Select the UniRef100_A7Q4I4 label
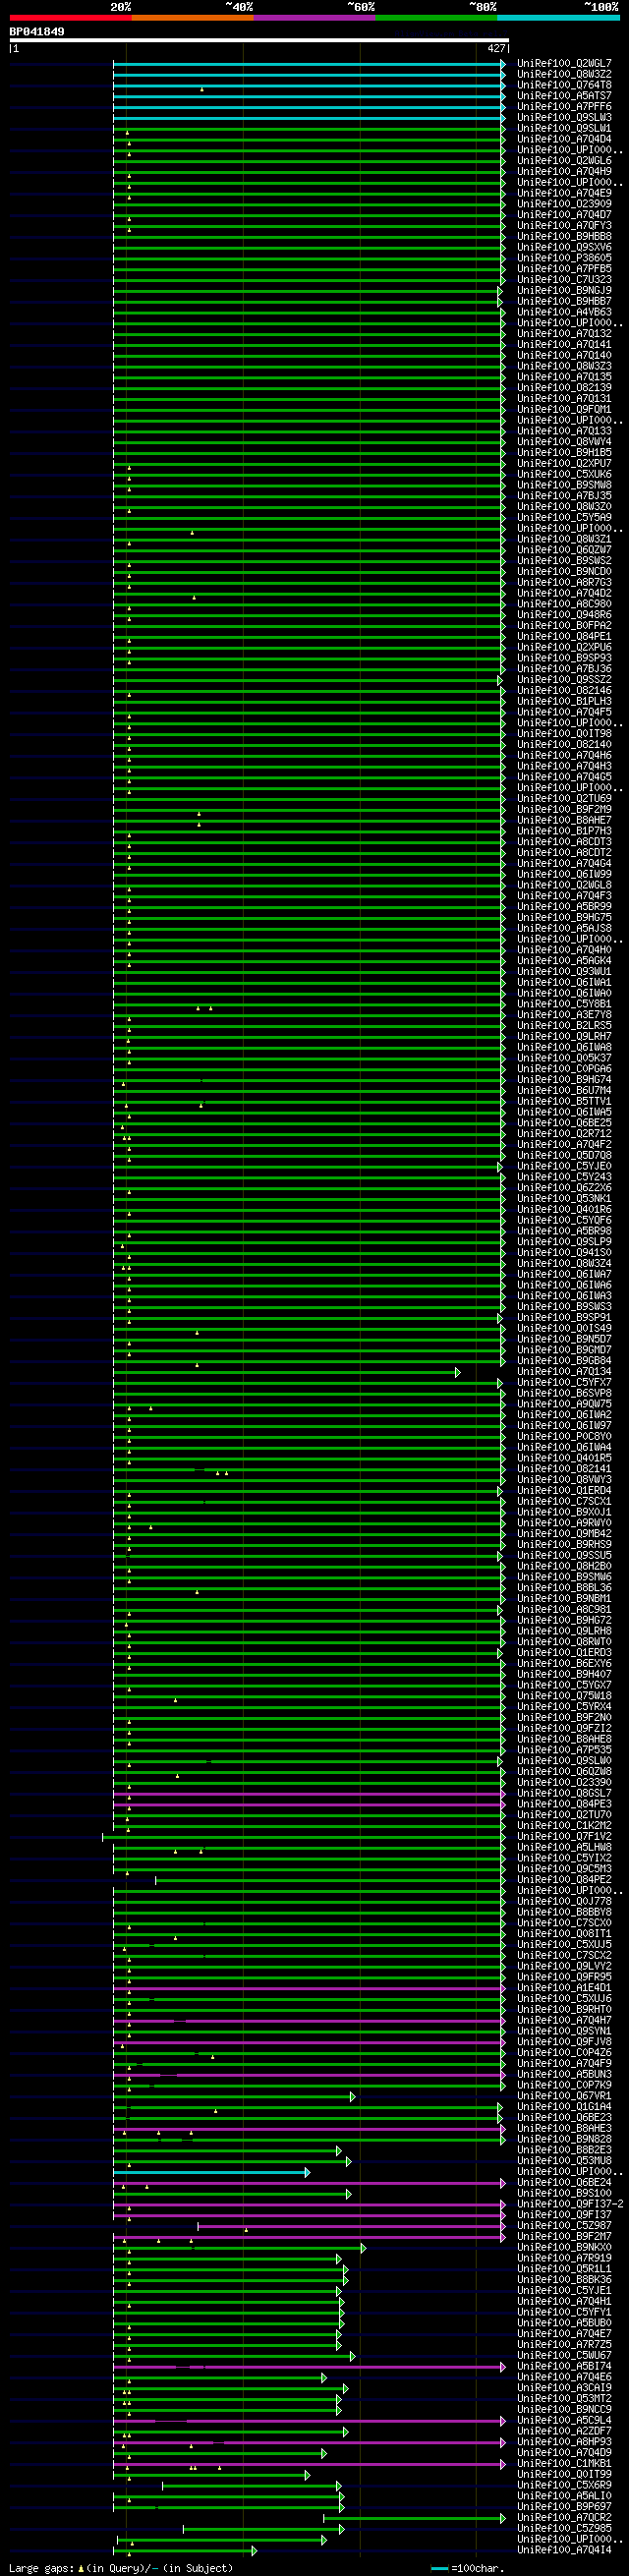This screenshot has width=629, height=2576. (564, 2550)
